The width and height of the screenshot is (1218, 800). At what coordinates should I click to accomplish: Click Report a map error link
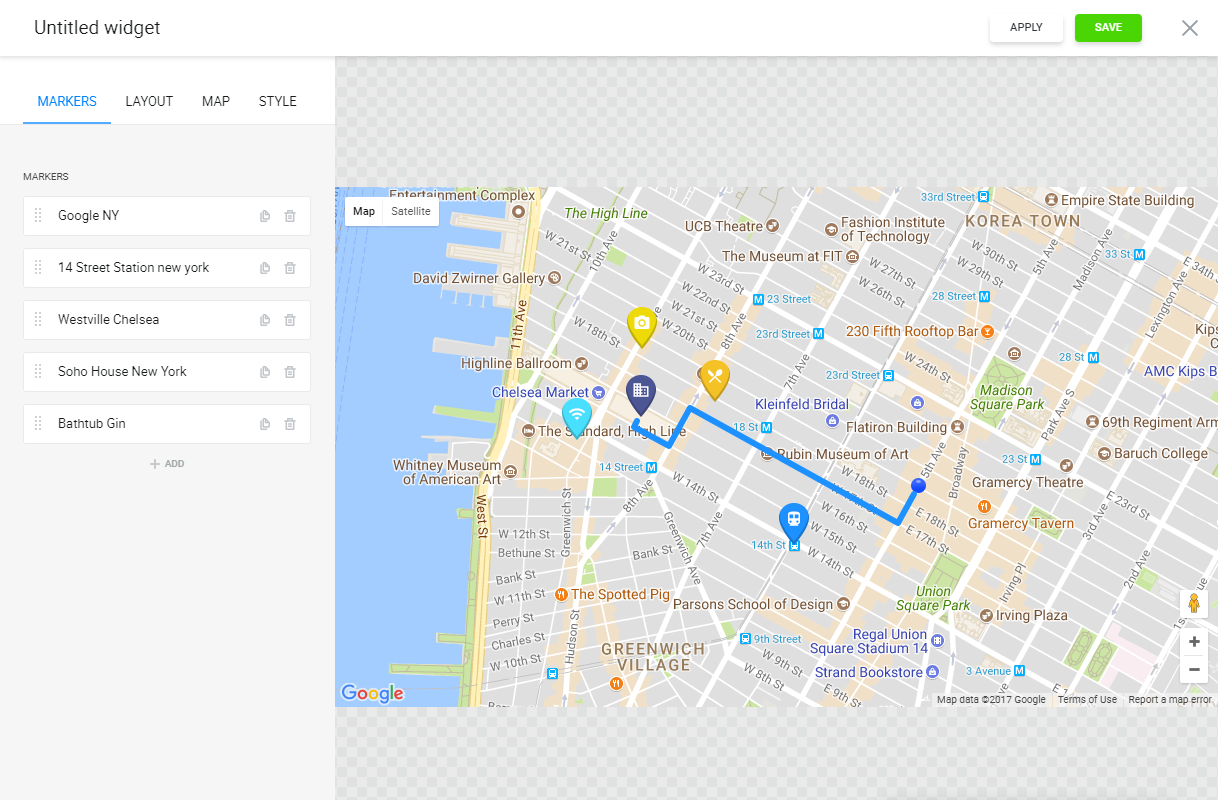(1170, 700)
